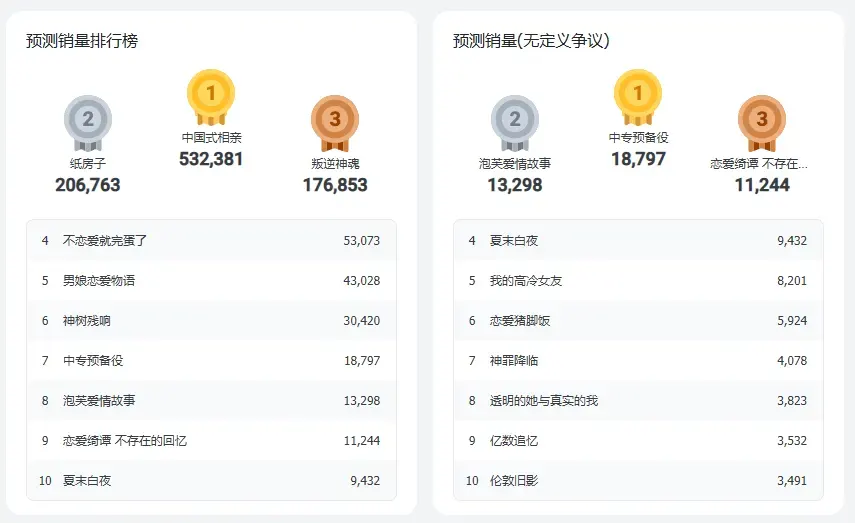Viewport: 855px width, 523px height.
Task: Select the value 30,420
Action: coord(362,321)
